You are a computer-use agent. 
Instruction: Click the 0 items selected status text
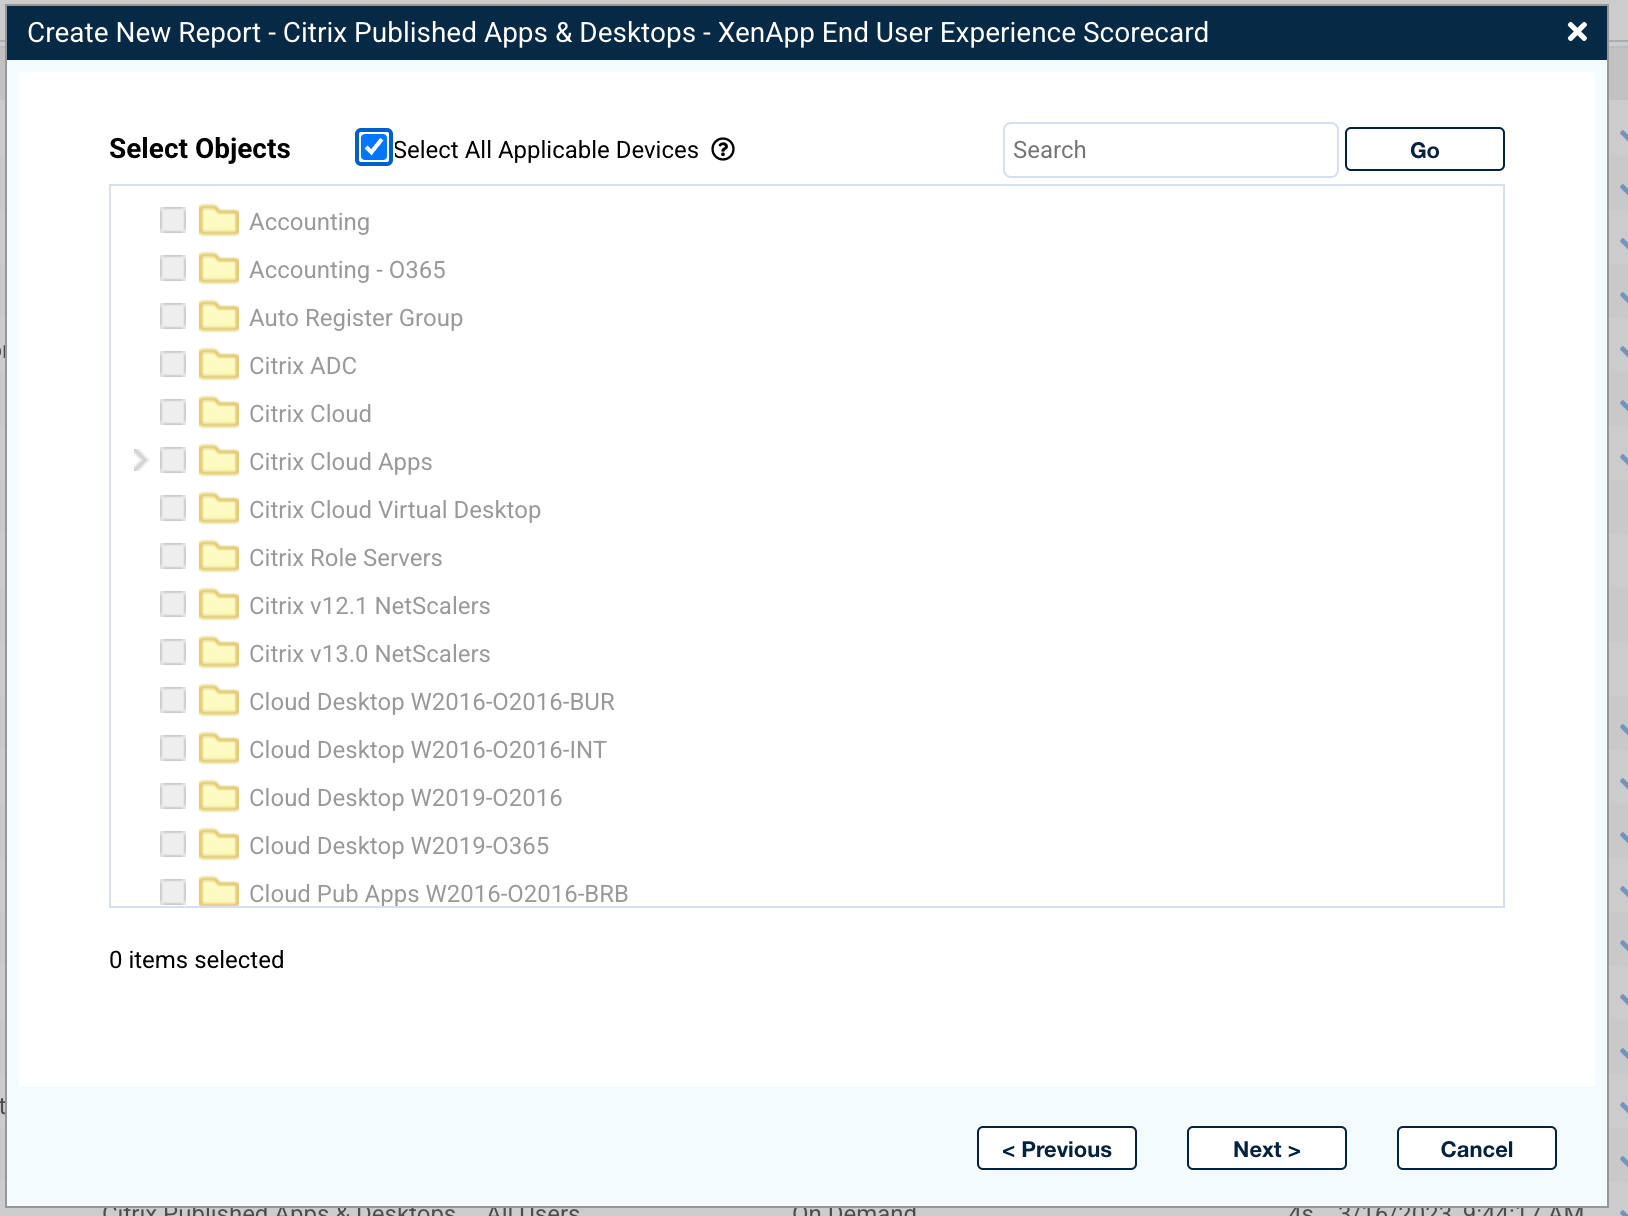pyautogui.click(x=197, y=960)
